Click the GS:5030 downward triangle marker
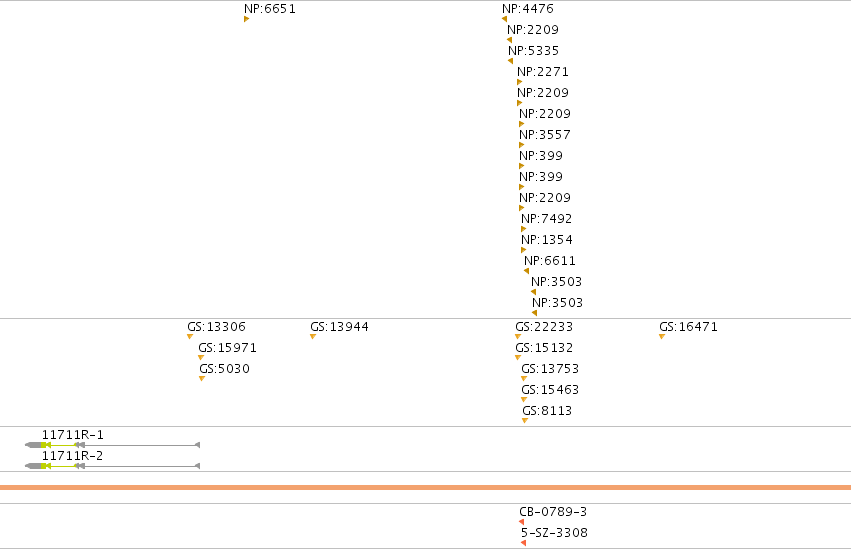 click(202, 379)
